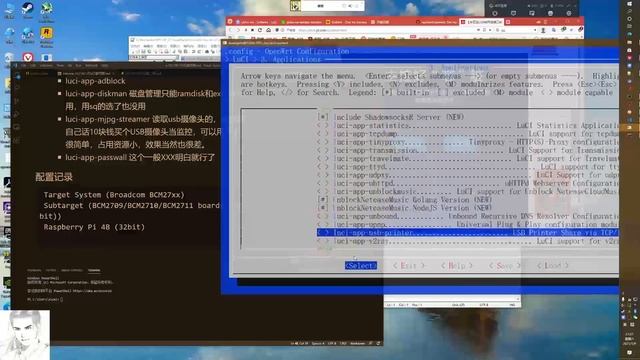Switch to the PROBLEMS panel tab in VS Code
The width and height of the screenshot is (640, 360).
[x=34, y=270]
